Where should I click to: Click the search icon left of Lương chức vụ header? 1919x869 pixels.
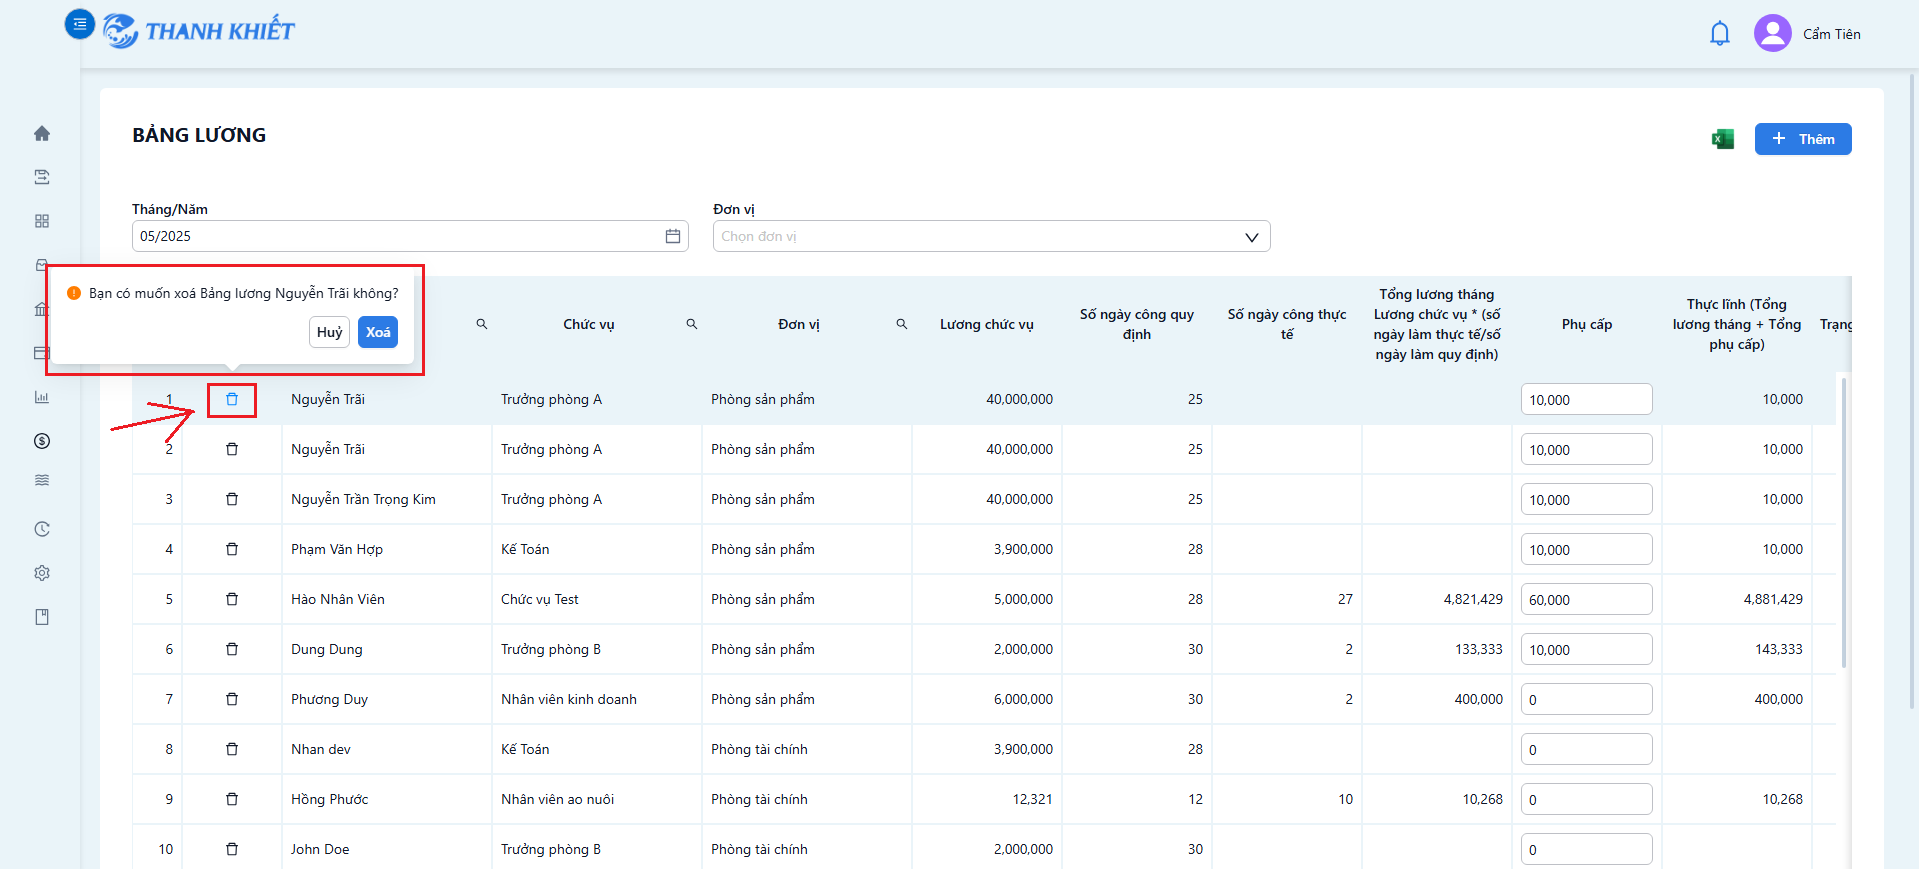pos(902,324)
